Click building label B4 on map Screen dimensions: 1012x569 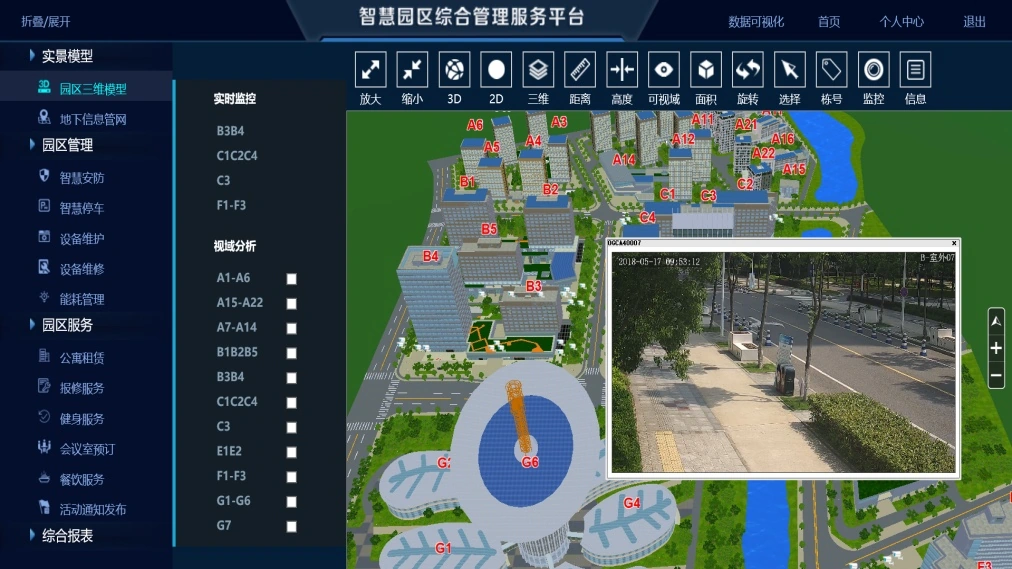[x=430, y=256]
